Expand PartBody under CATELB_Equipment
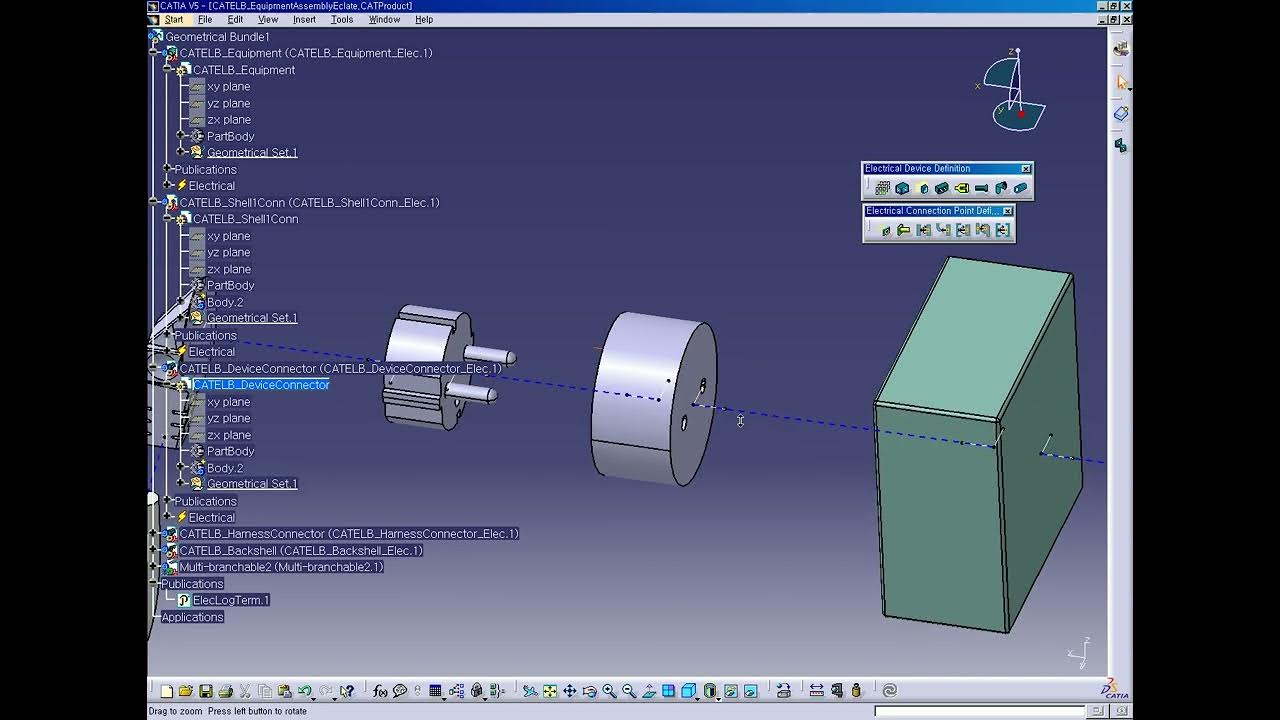This screenshot has height=720, width=1280. pyautogui.click(x=181, y=136)
